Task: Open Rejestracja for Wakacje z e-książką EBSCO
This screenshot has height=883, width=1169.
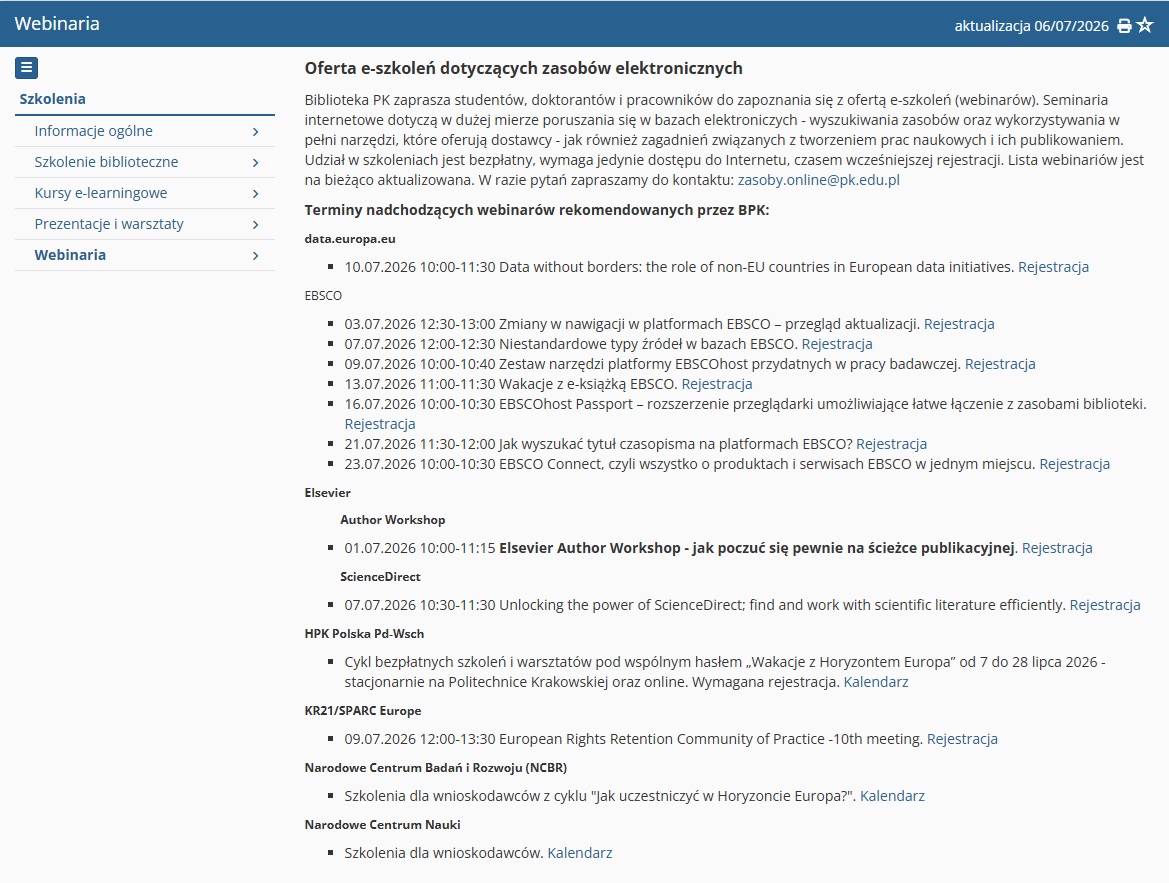Action: [716, 384]
